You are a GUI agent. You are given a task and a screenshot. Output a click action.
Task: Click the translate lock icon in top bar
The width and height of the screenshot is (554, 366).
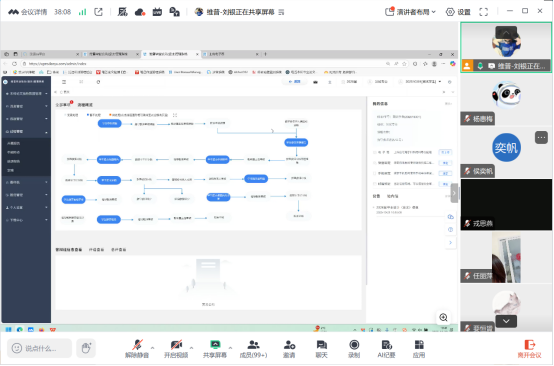point(174,12)
